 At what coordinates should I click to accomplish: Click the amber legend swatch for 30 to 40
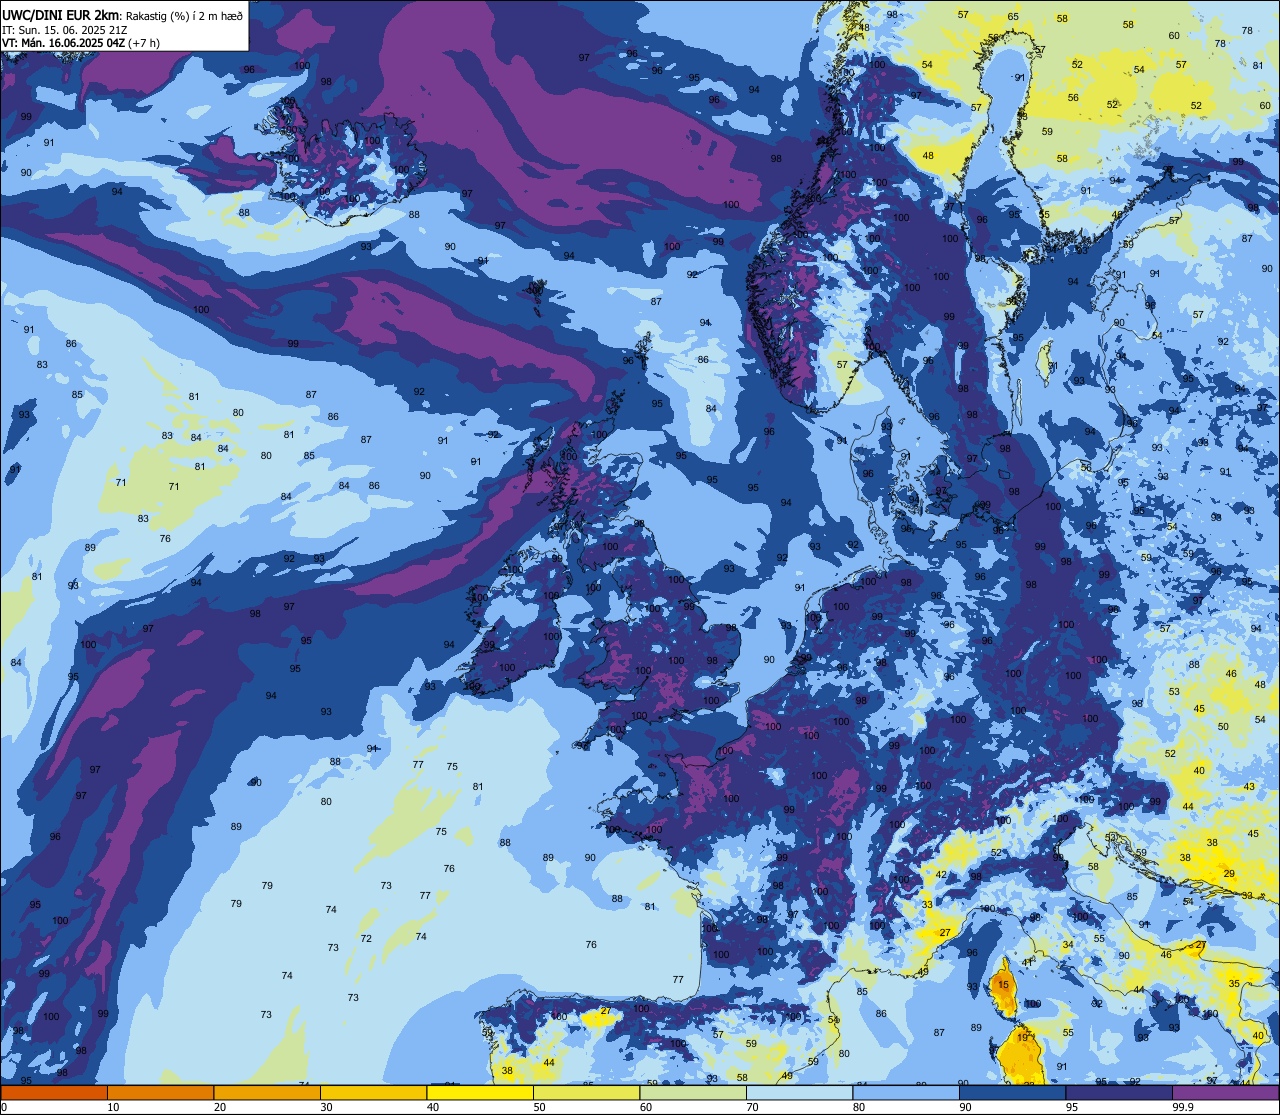[373, 1092]
